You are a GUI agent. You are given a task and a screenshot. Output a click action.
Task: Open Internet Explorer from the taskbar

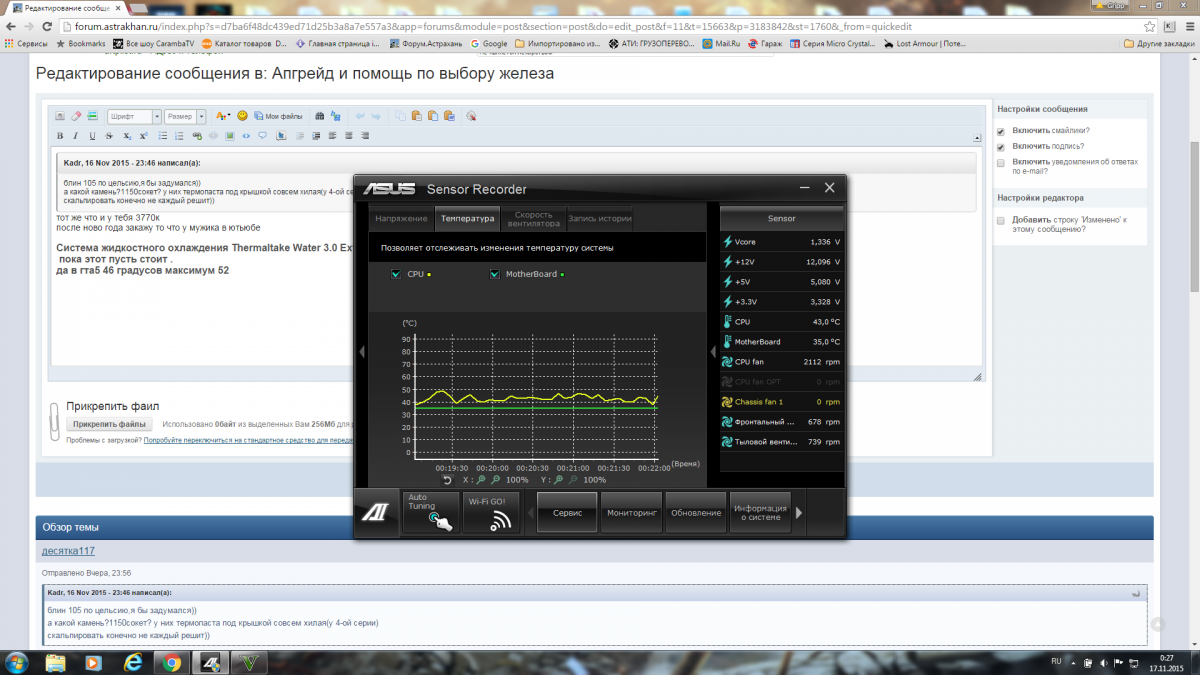132,662
